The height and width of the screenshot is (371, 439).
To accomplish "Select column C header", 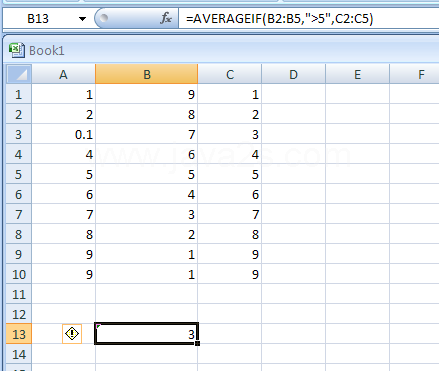I will pos(230,74).
